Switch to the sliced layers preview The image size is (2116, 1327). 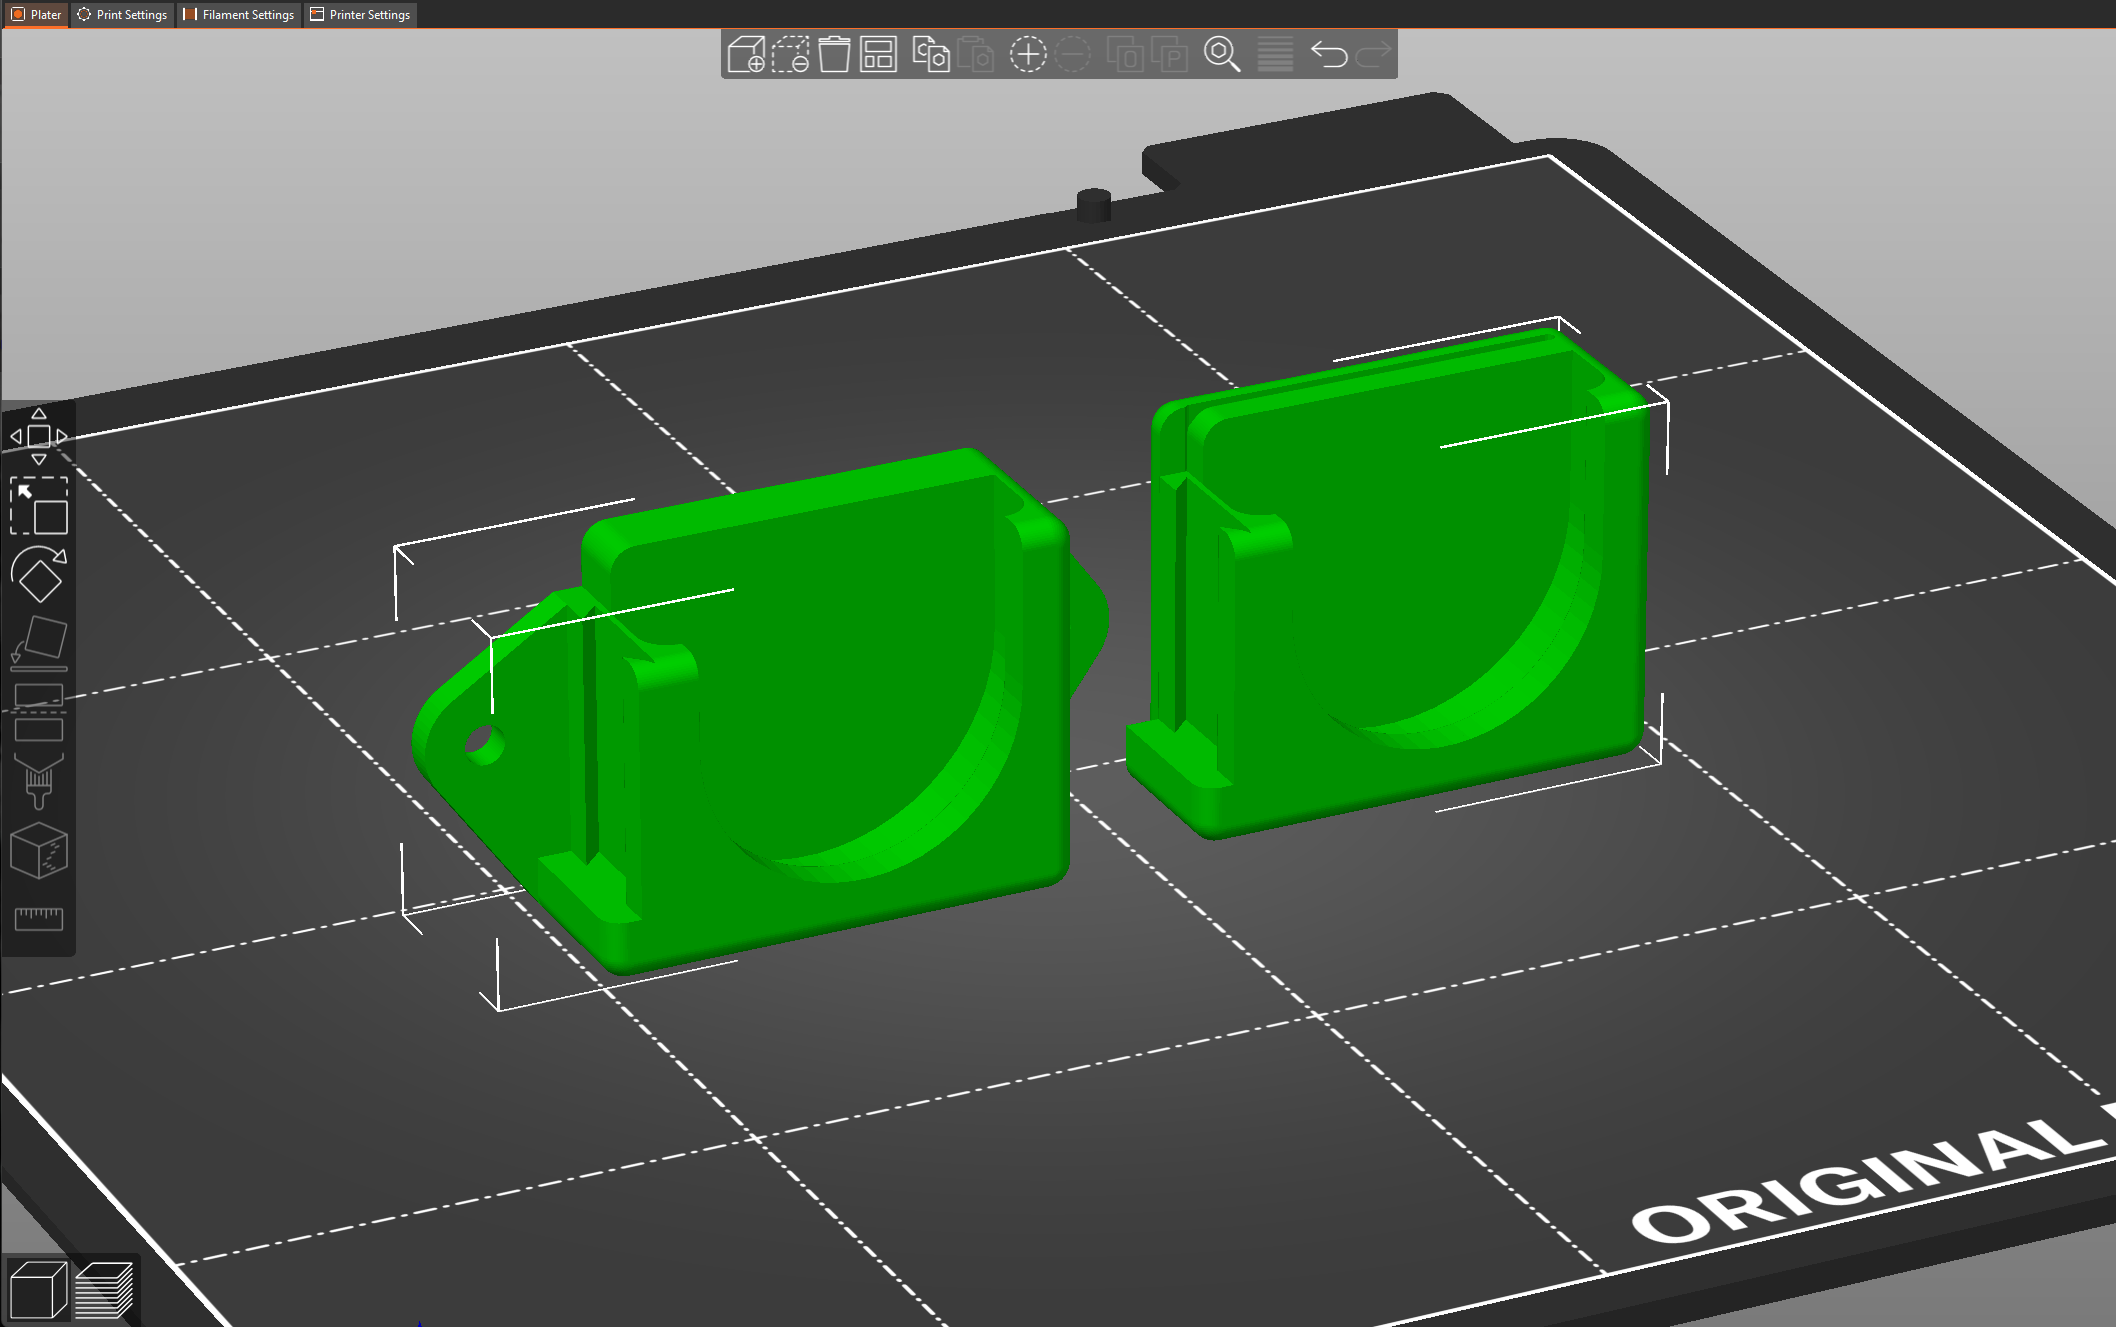tap(104, 1290)
